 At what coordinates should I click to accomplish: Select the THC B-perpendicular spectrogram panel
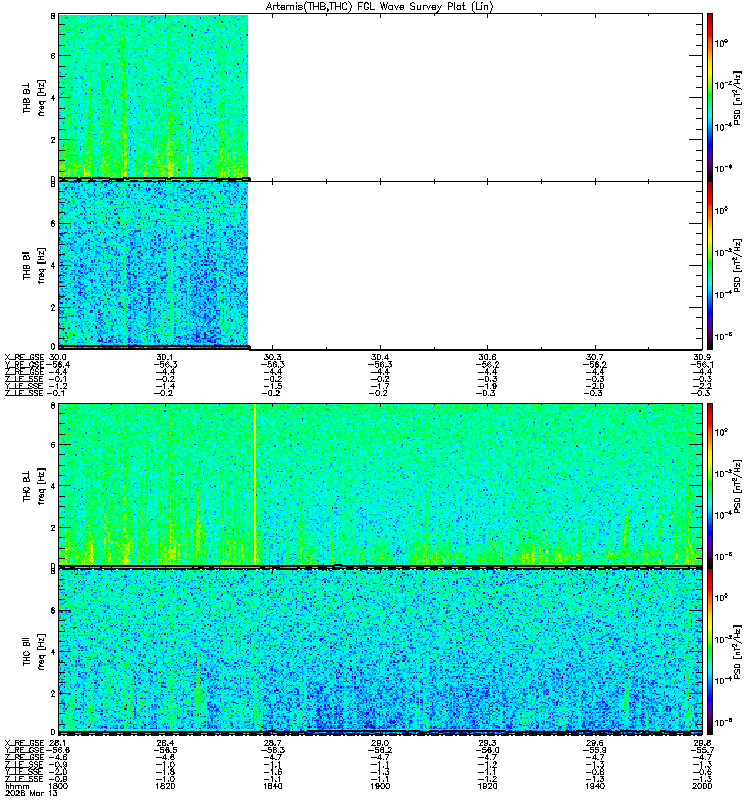pyautogui.click(x=381, y=484)
